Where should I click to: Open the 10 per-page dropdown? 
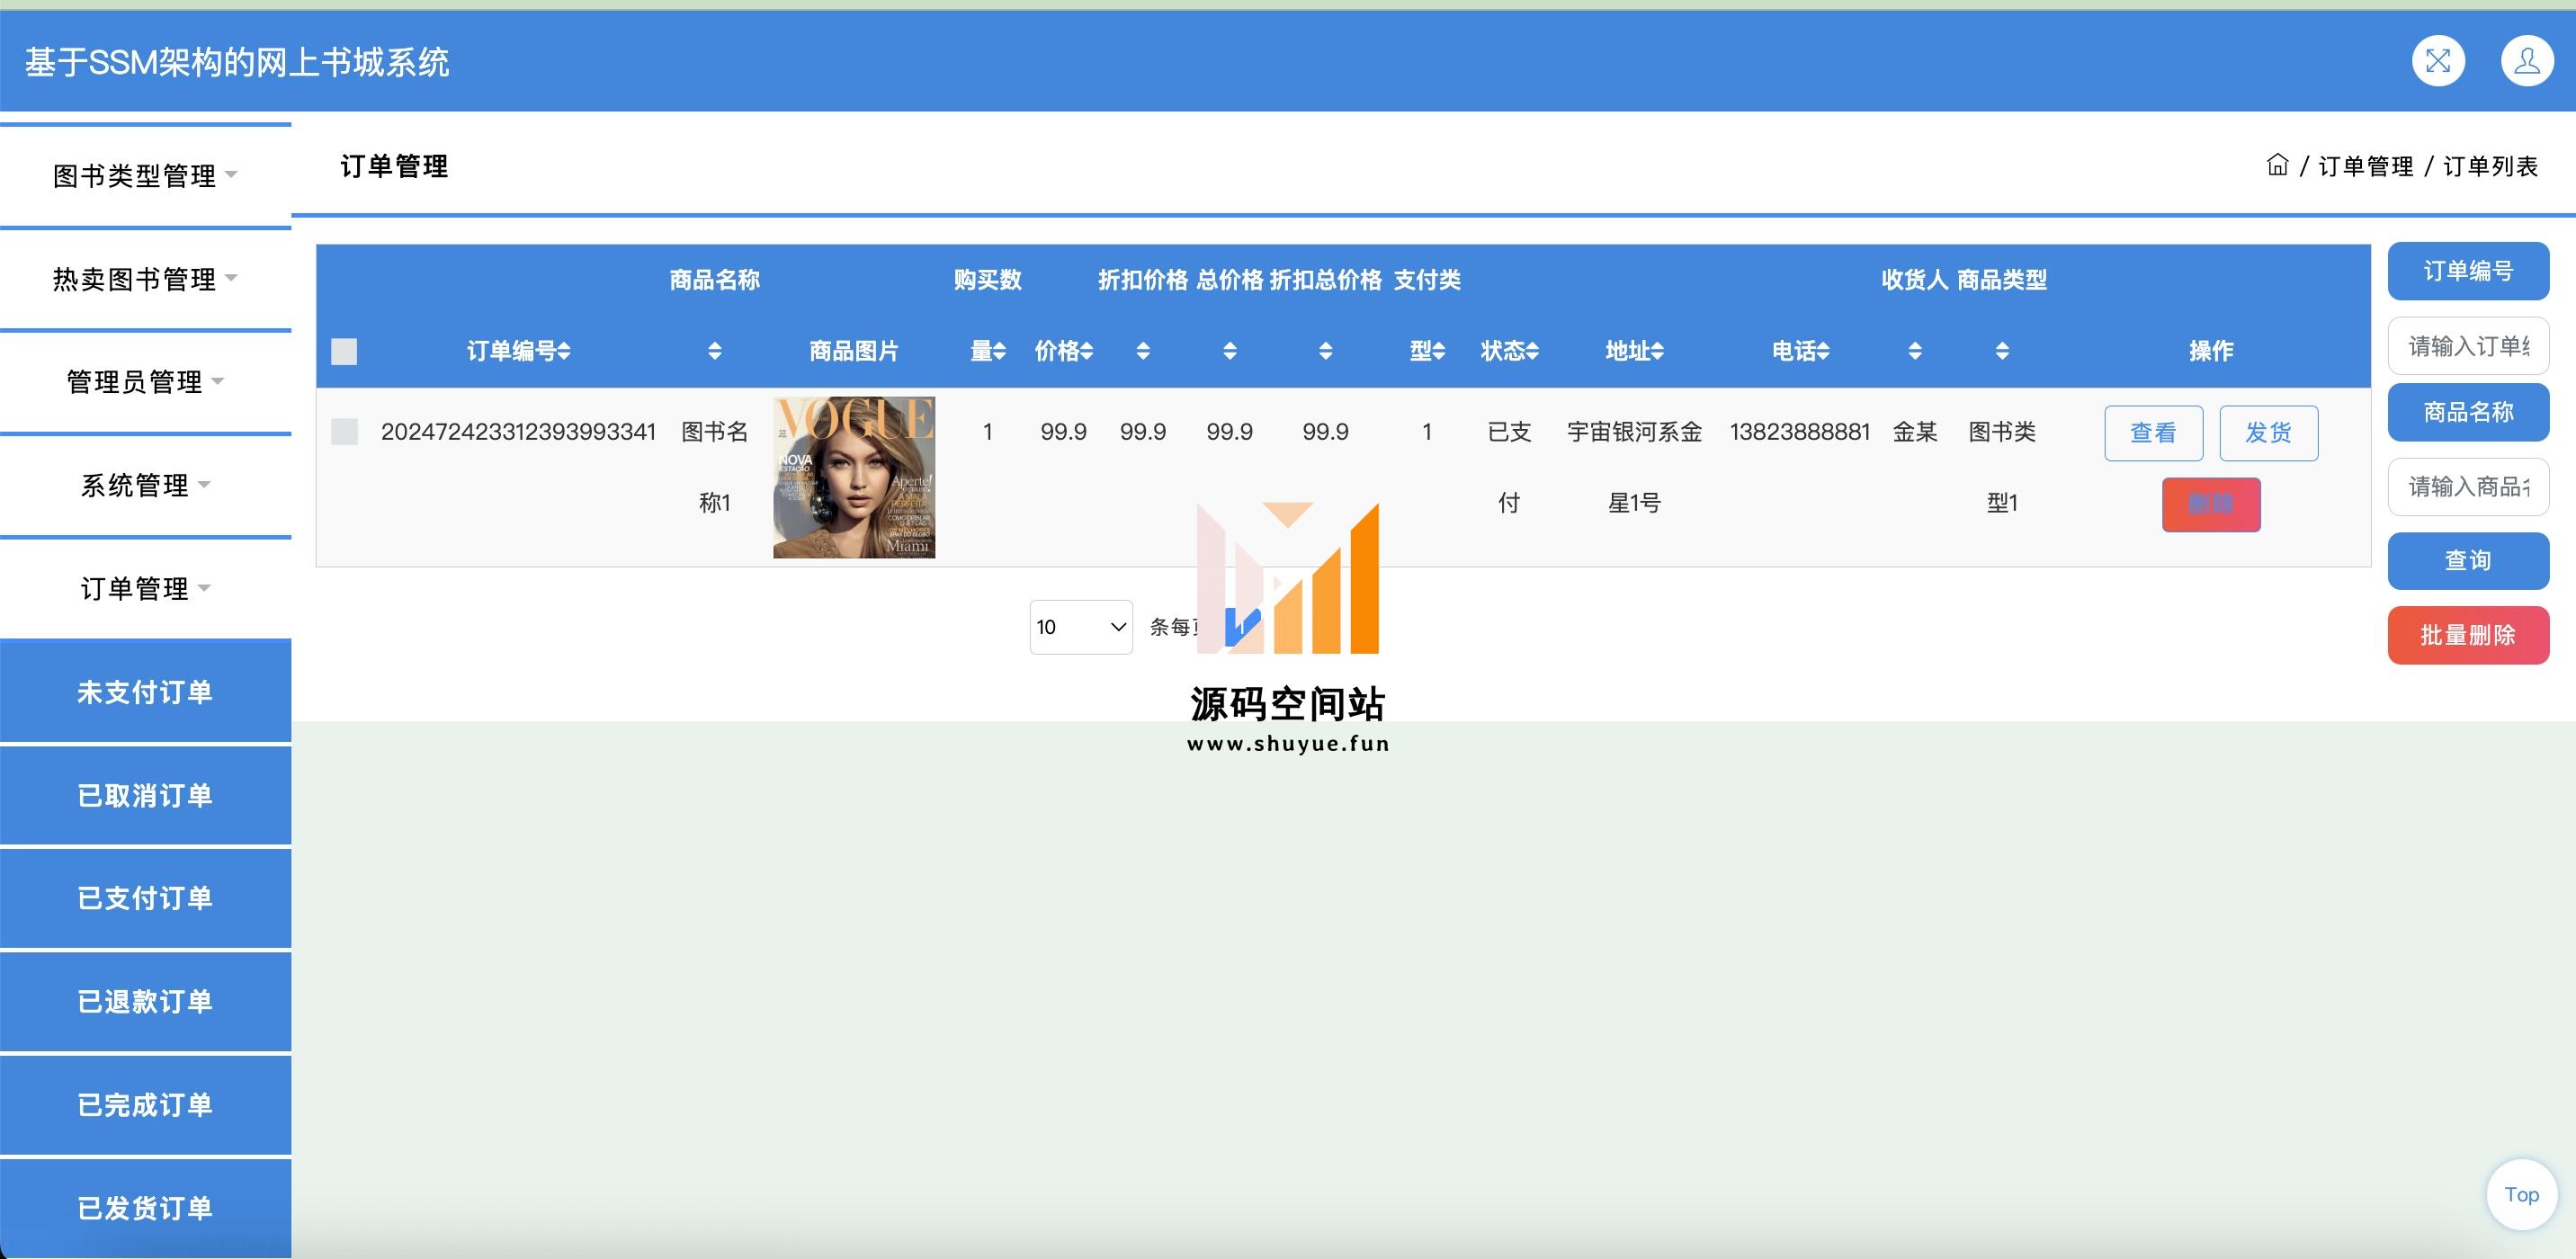[1080, 627]
